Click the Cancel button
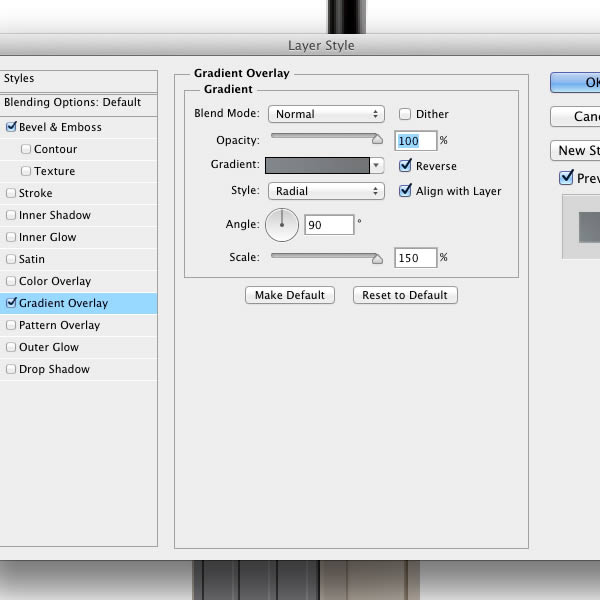Viewport: 600px width, 600px height. [x=575, y=116]
